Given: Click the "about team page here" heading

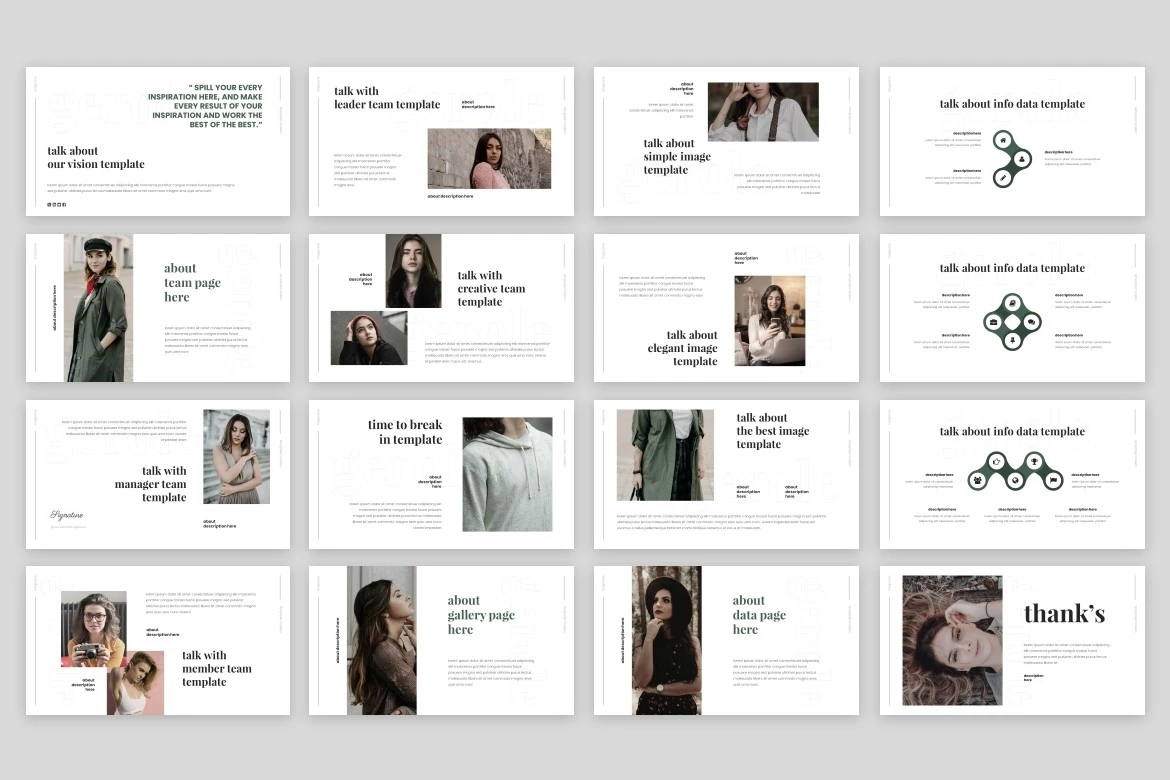Looking at the screenshot, I should (192, 282).
